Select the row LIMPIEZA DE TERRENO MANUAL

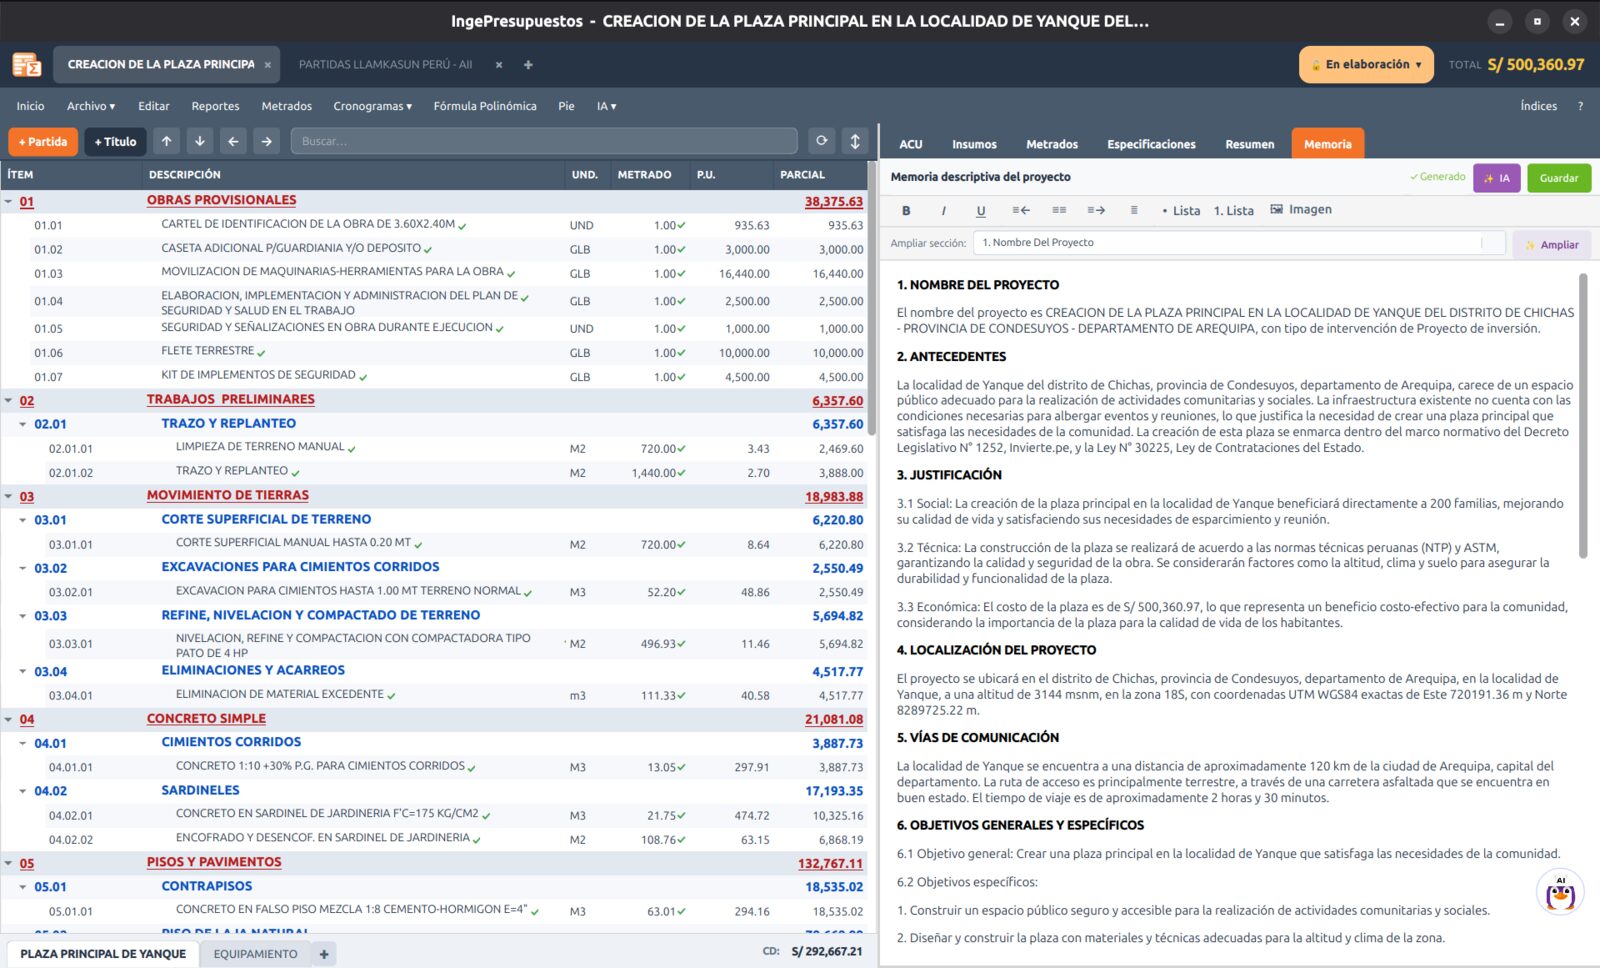(x=434, y=448)
